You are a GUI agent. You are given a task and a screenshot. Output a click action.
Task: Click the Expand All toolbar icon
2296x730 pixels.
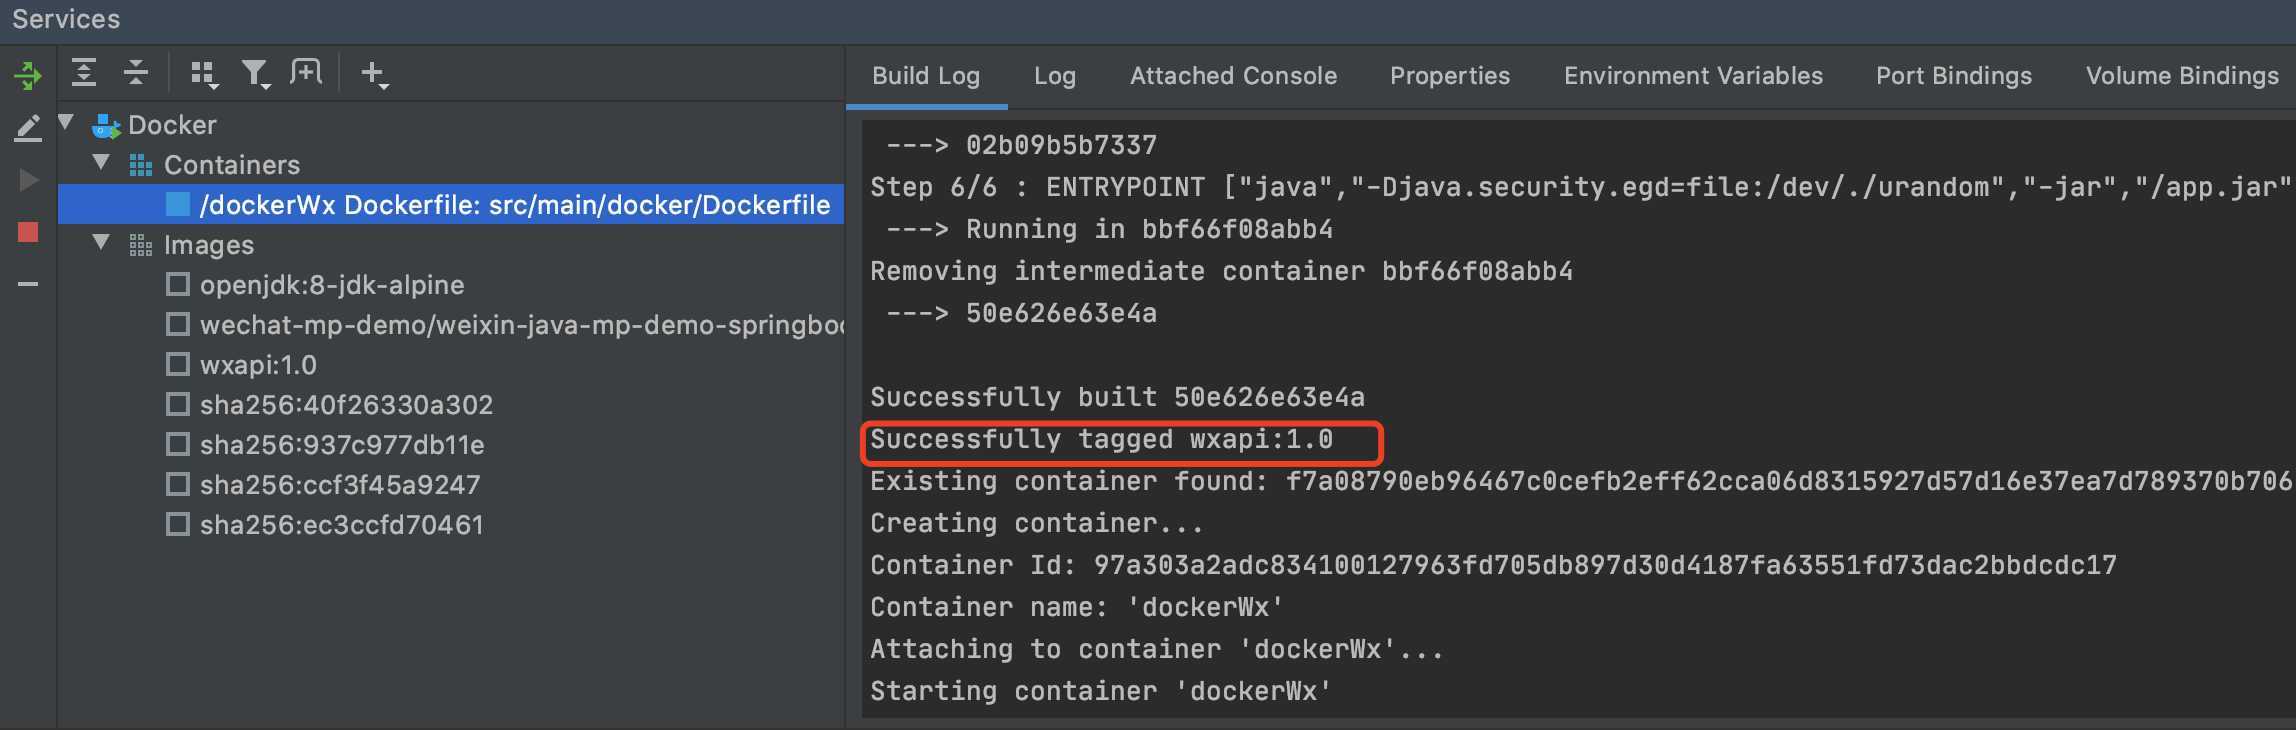(84, 73)
